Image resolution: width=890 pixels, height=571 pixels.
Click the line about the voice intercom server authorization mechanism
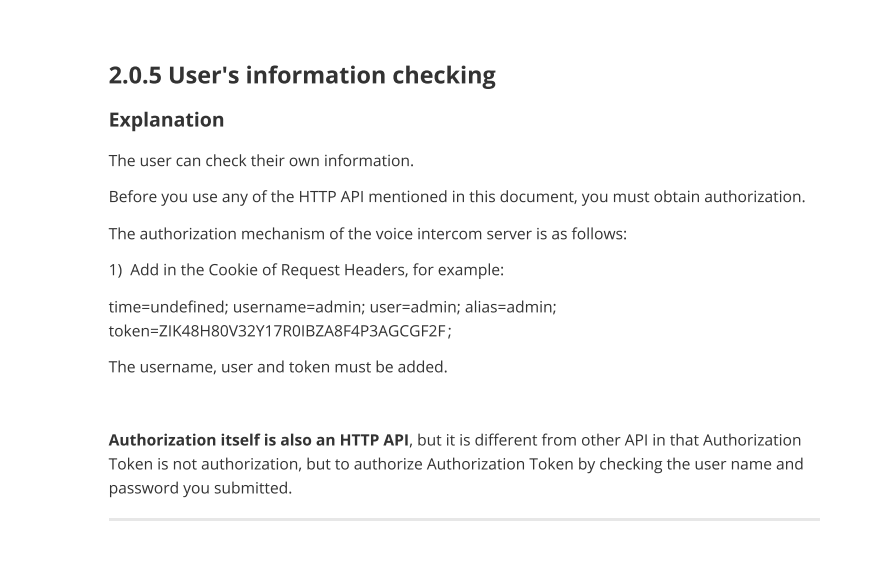click(368, 234)
